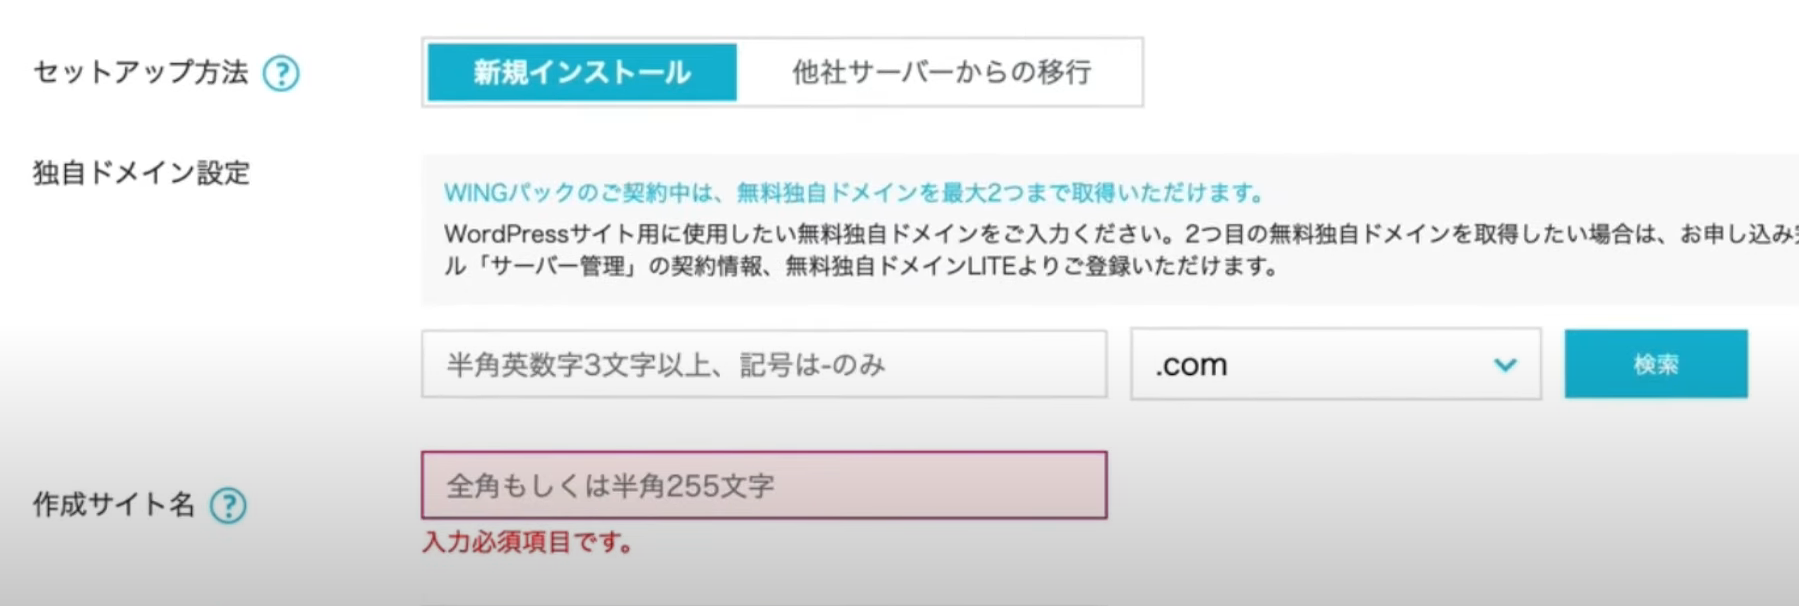
Task: Expand TLD list via chevron arrow
Action: point(1505,365)
